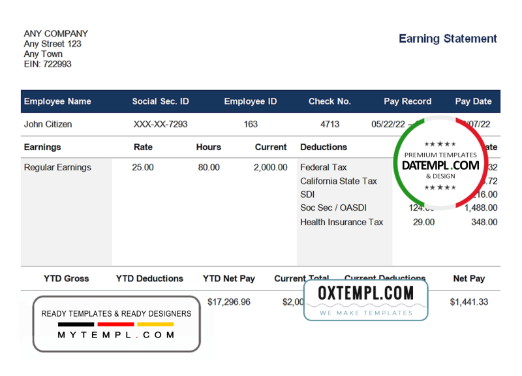
Task: Select the Regular Earnings row label
Action: (57, 167)
